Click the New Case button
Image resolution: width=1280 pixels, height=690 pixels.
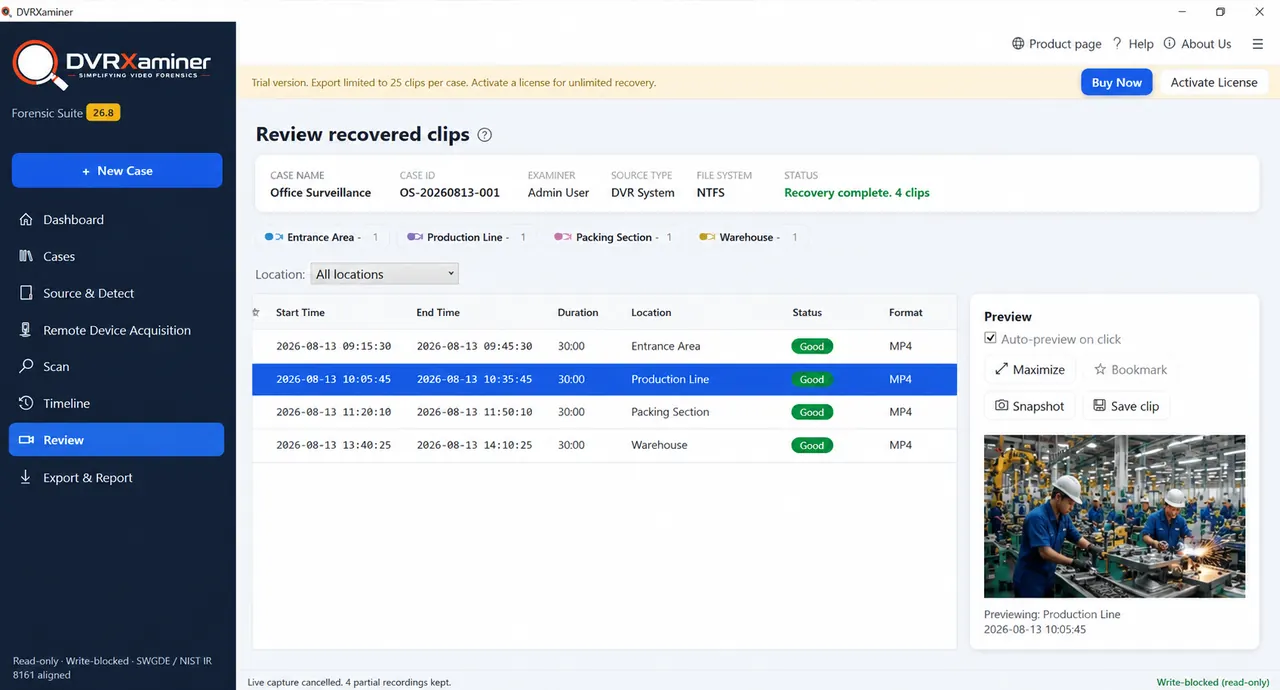pos(117,171)
